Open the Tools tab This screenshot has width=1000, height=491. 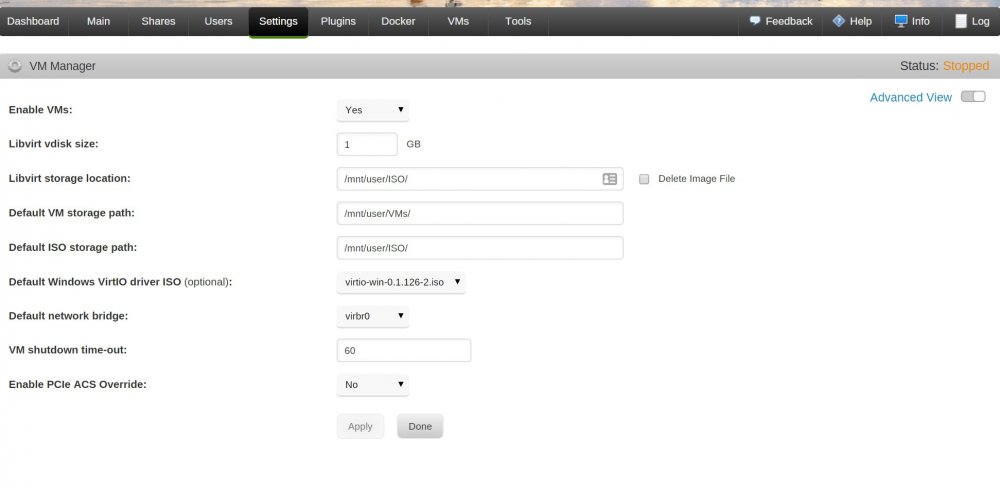tap(518, 21)
